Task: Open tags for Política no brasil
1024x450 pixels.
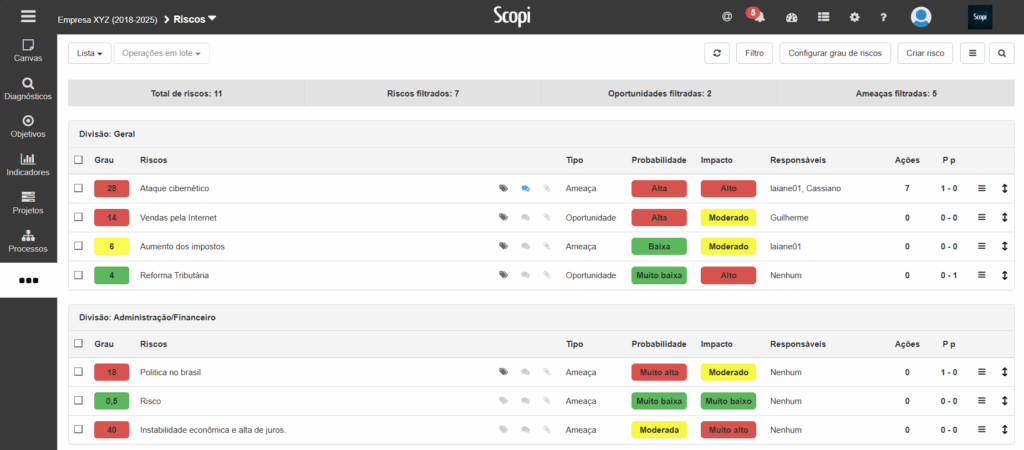Action: click(504, 372)
